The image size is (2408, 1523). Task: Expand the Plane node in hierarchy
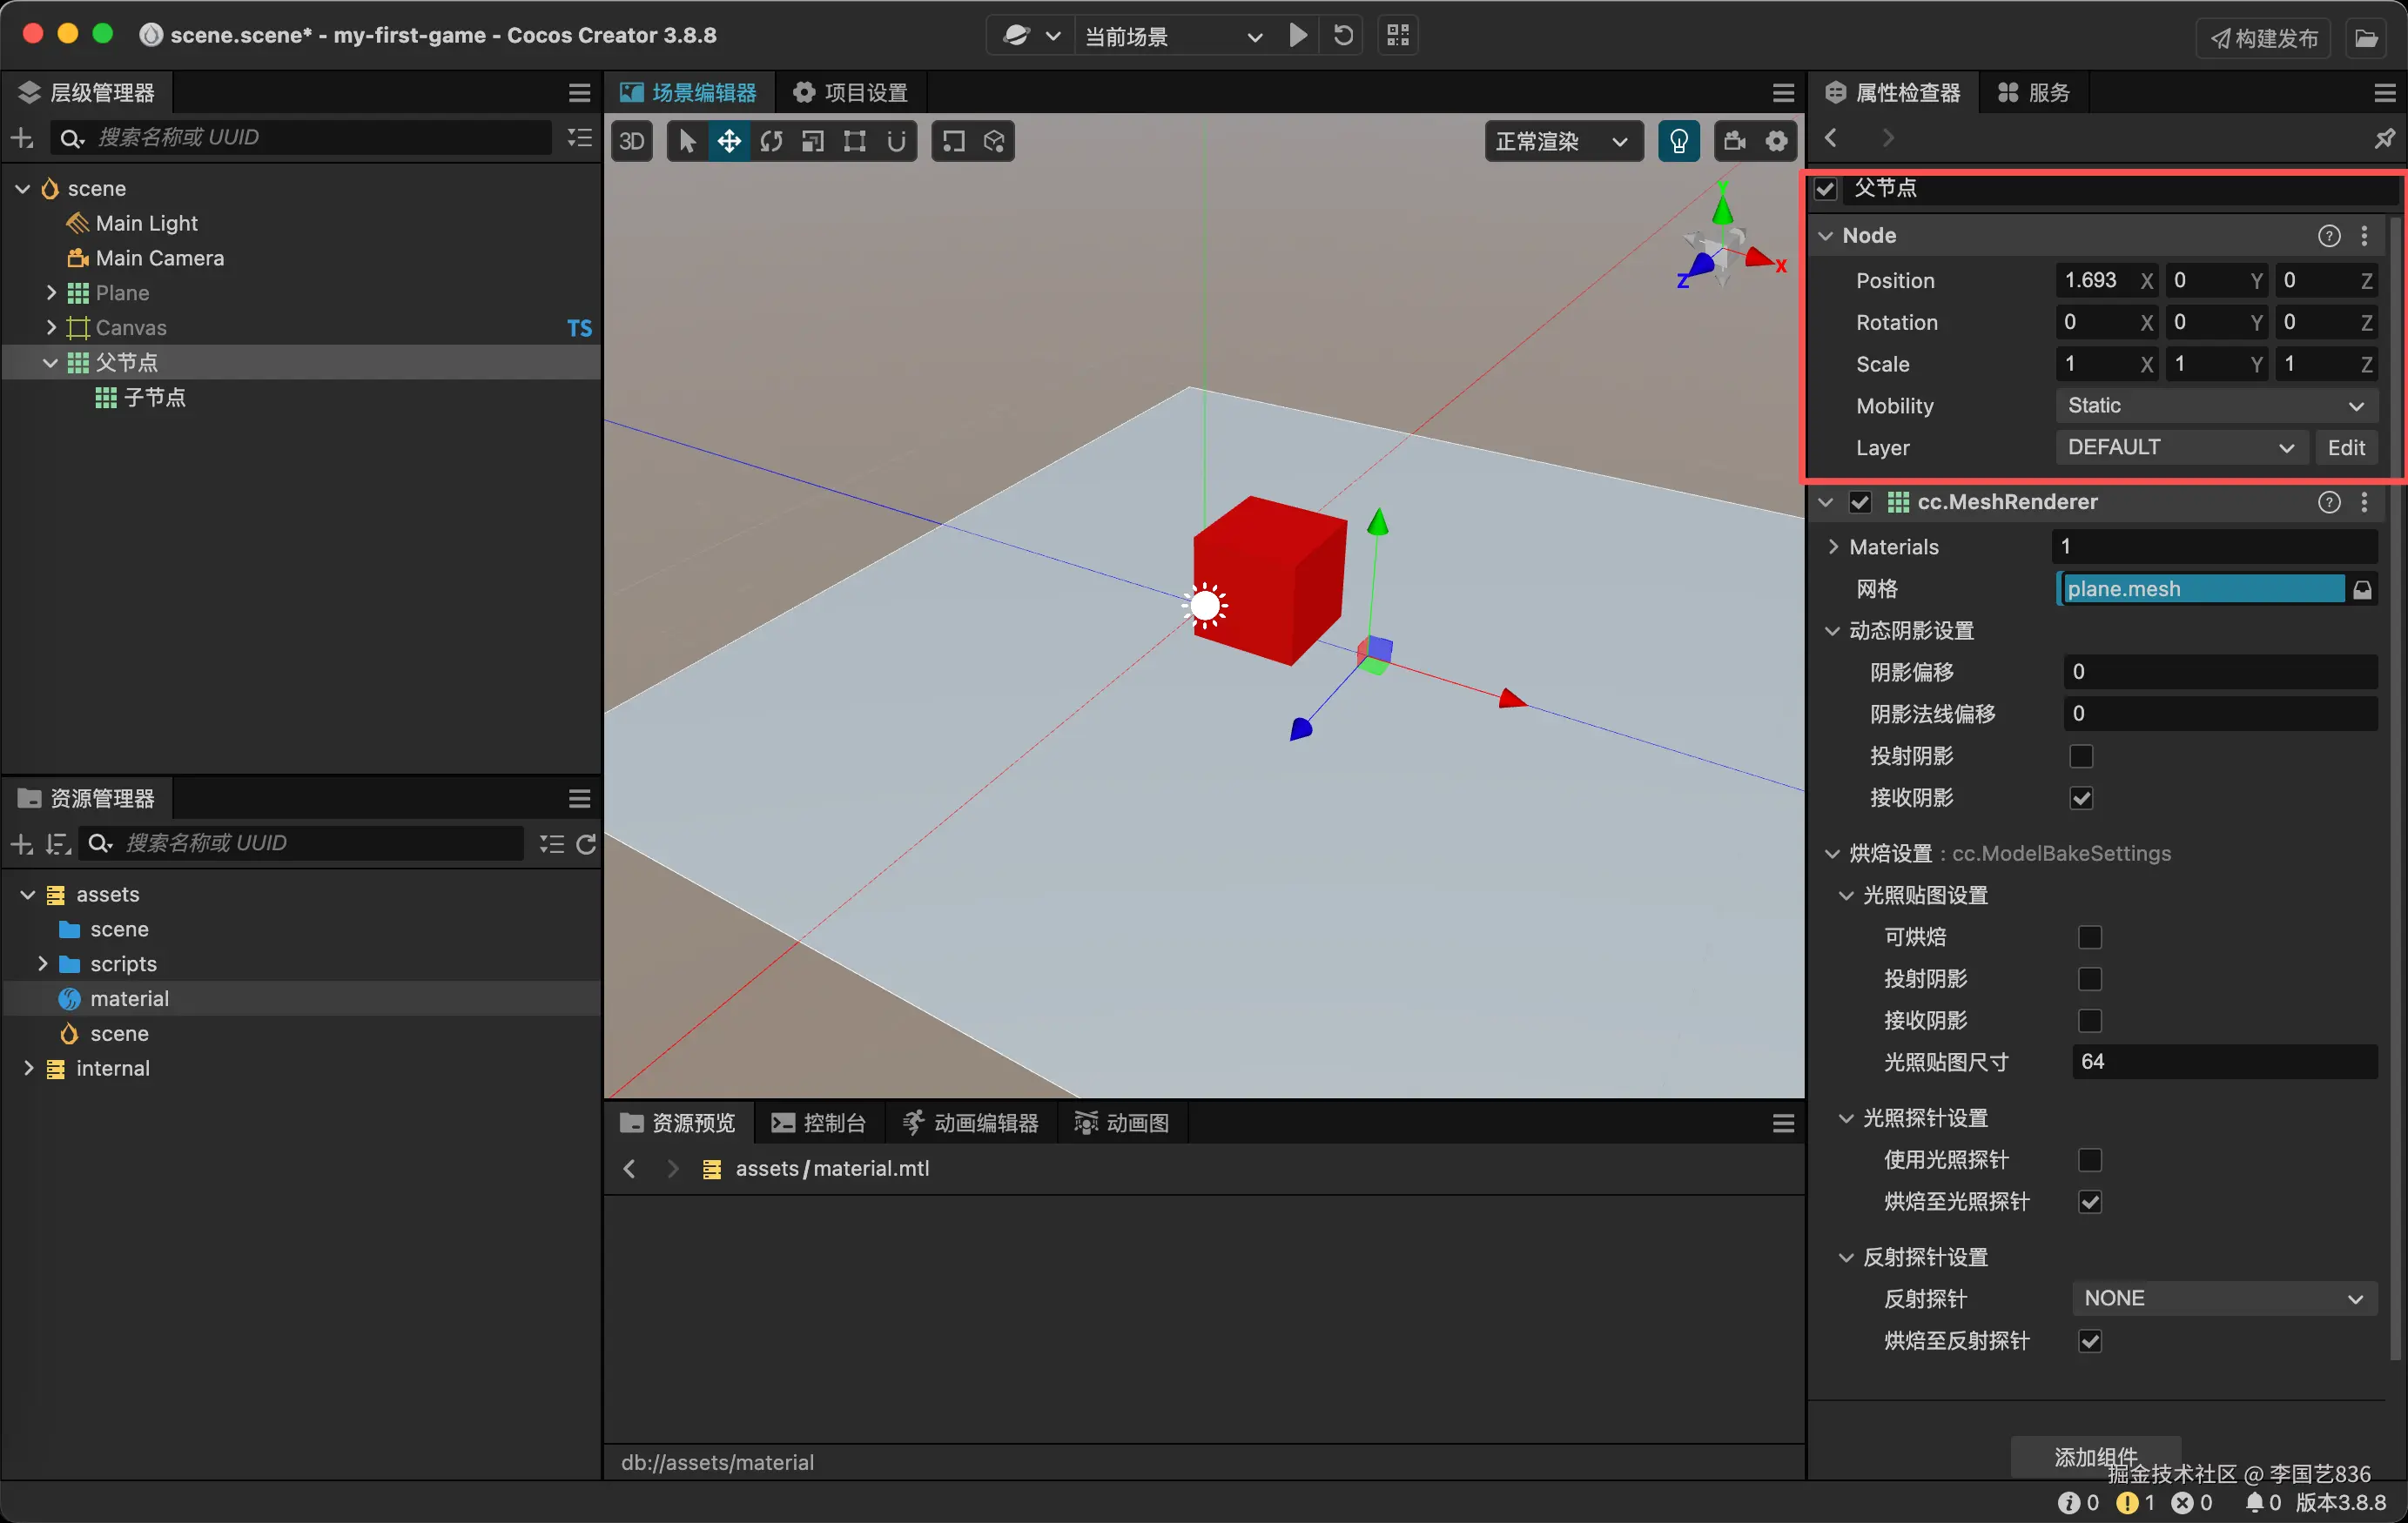[51, 293]
